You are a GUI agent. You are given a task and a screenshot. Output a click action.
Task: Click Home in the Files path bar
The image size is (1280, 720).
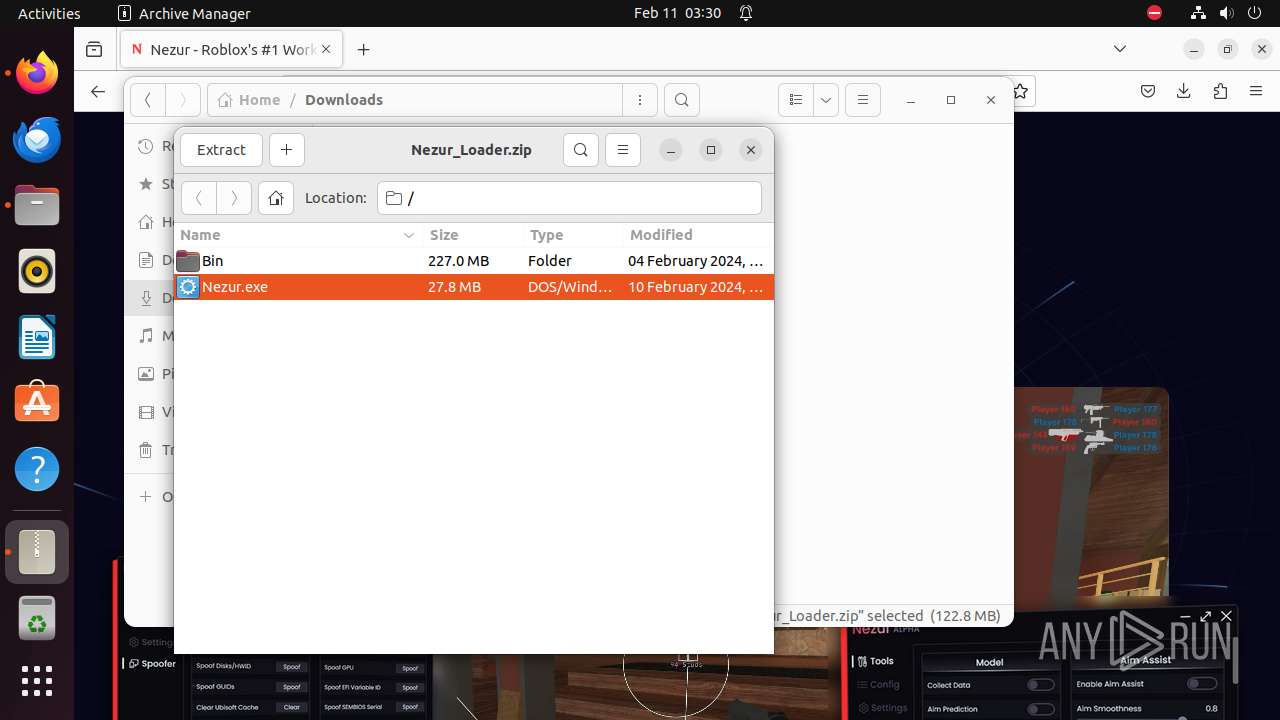(249, 100)
